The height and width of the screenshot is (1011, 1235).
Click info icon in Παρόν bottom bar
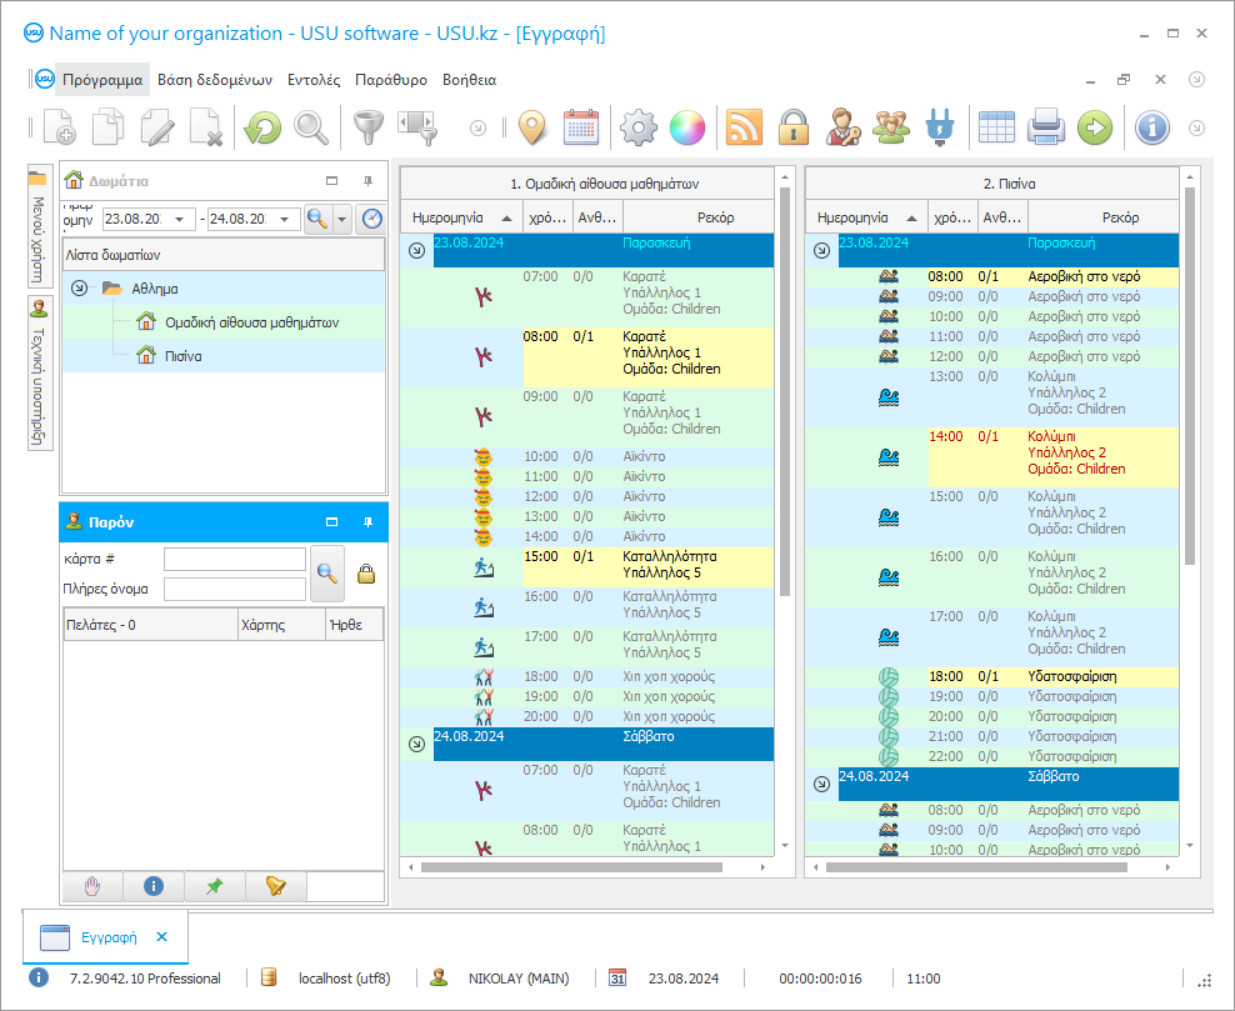[153, 886]
